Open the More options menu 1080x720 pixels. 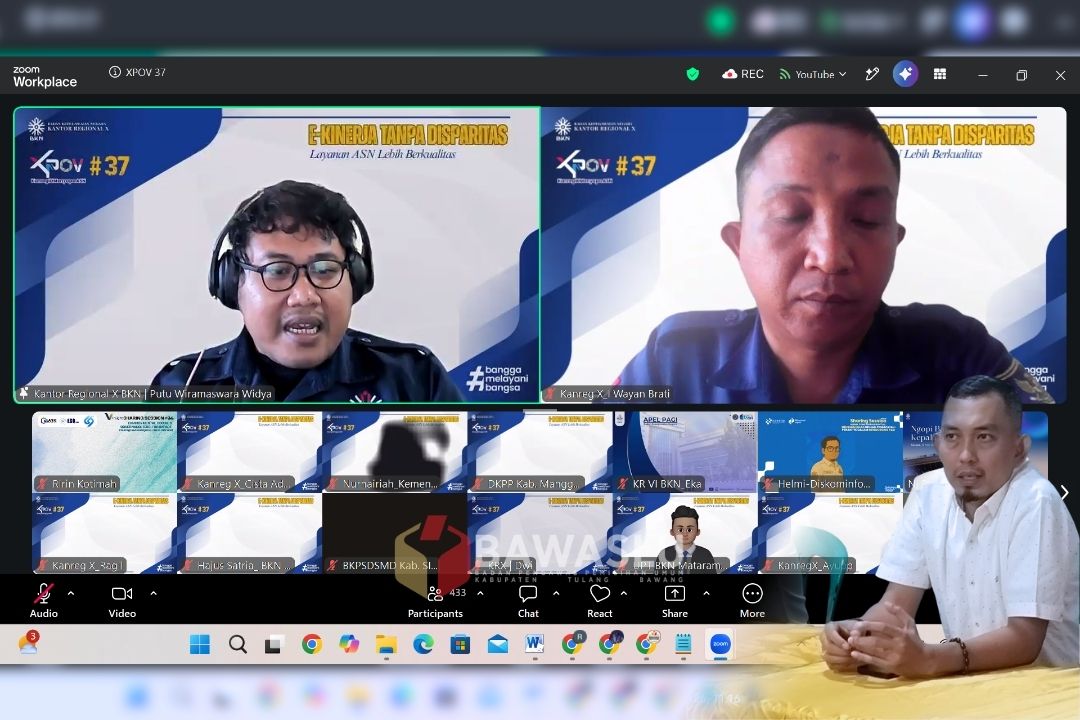coord(752,600)
